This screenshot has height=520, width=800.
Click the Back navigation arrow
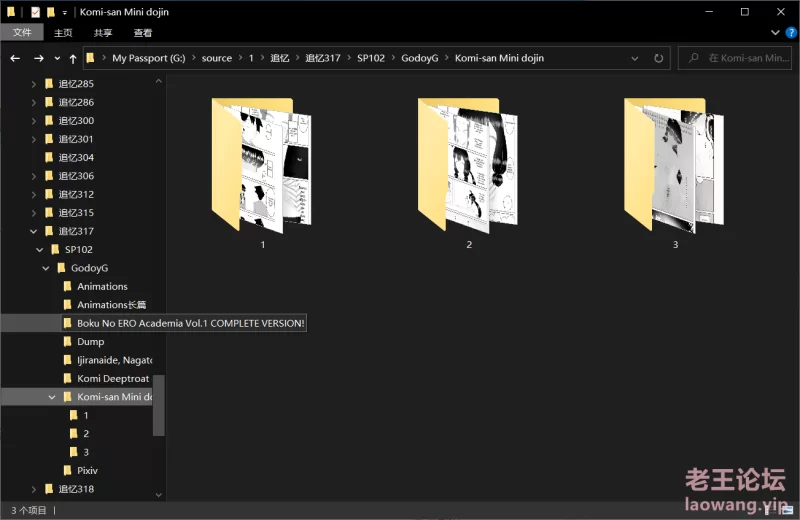(x=15, y=58)
